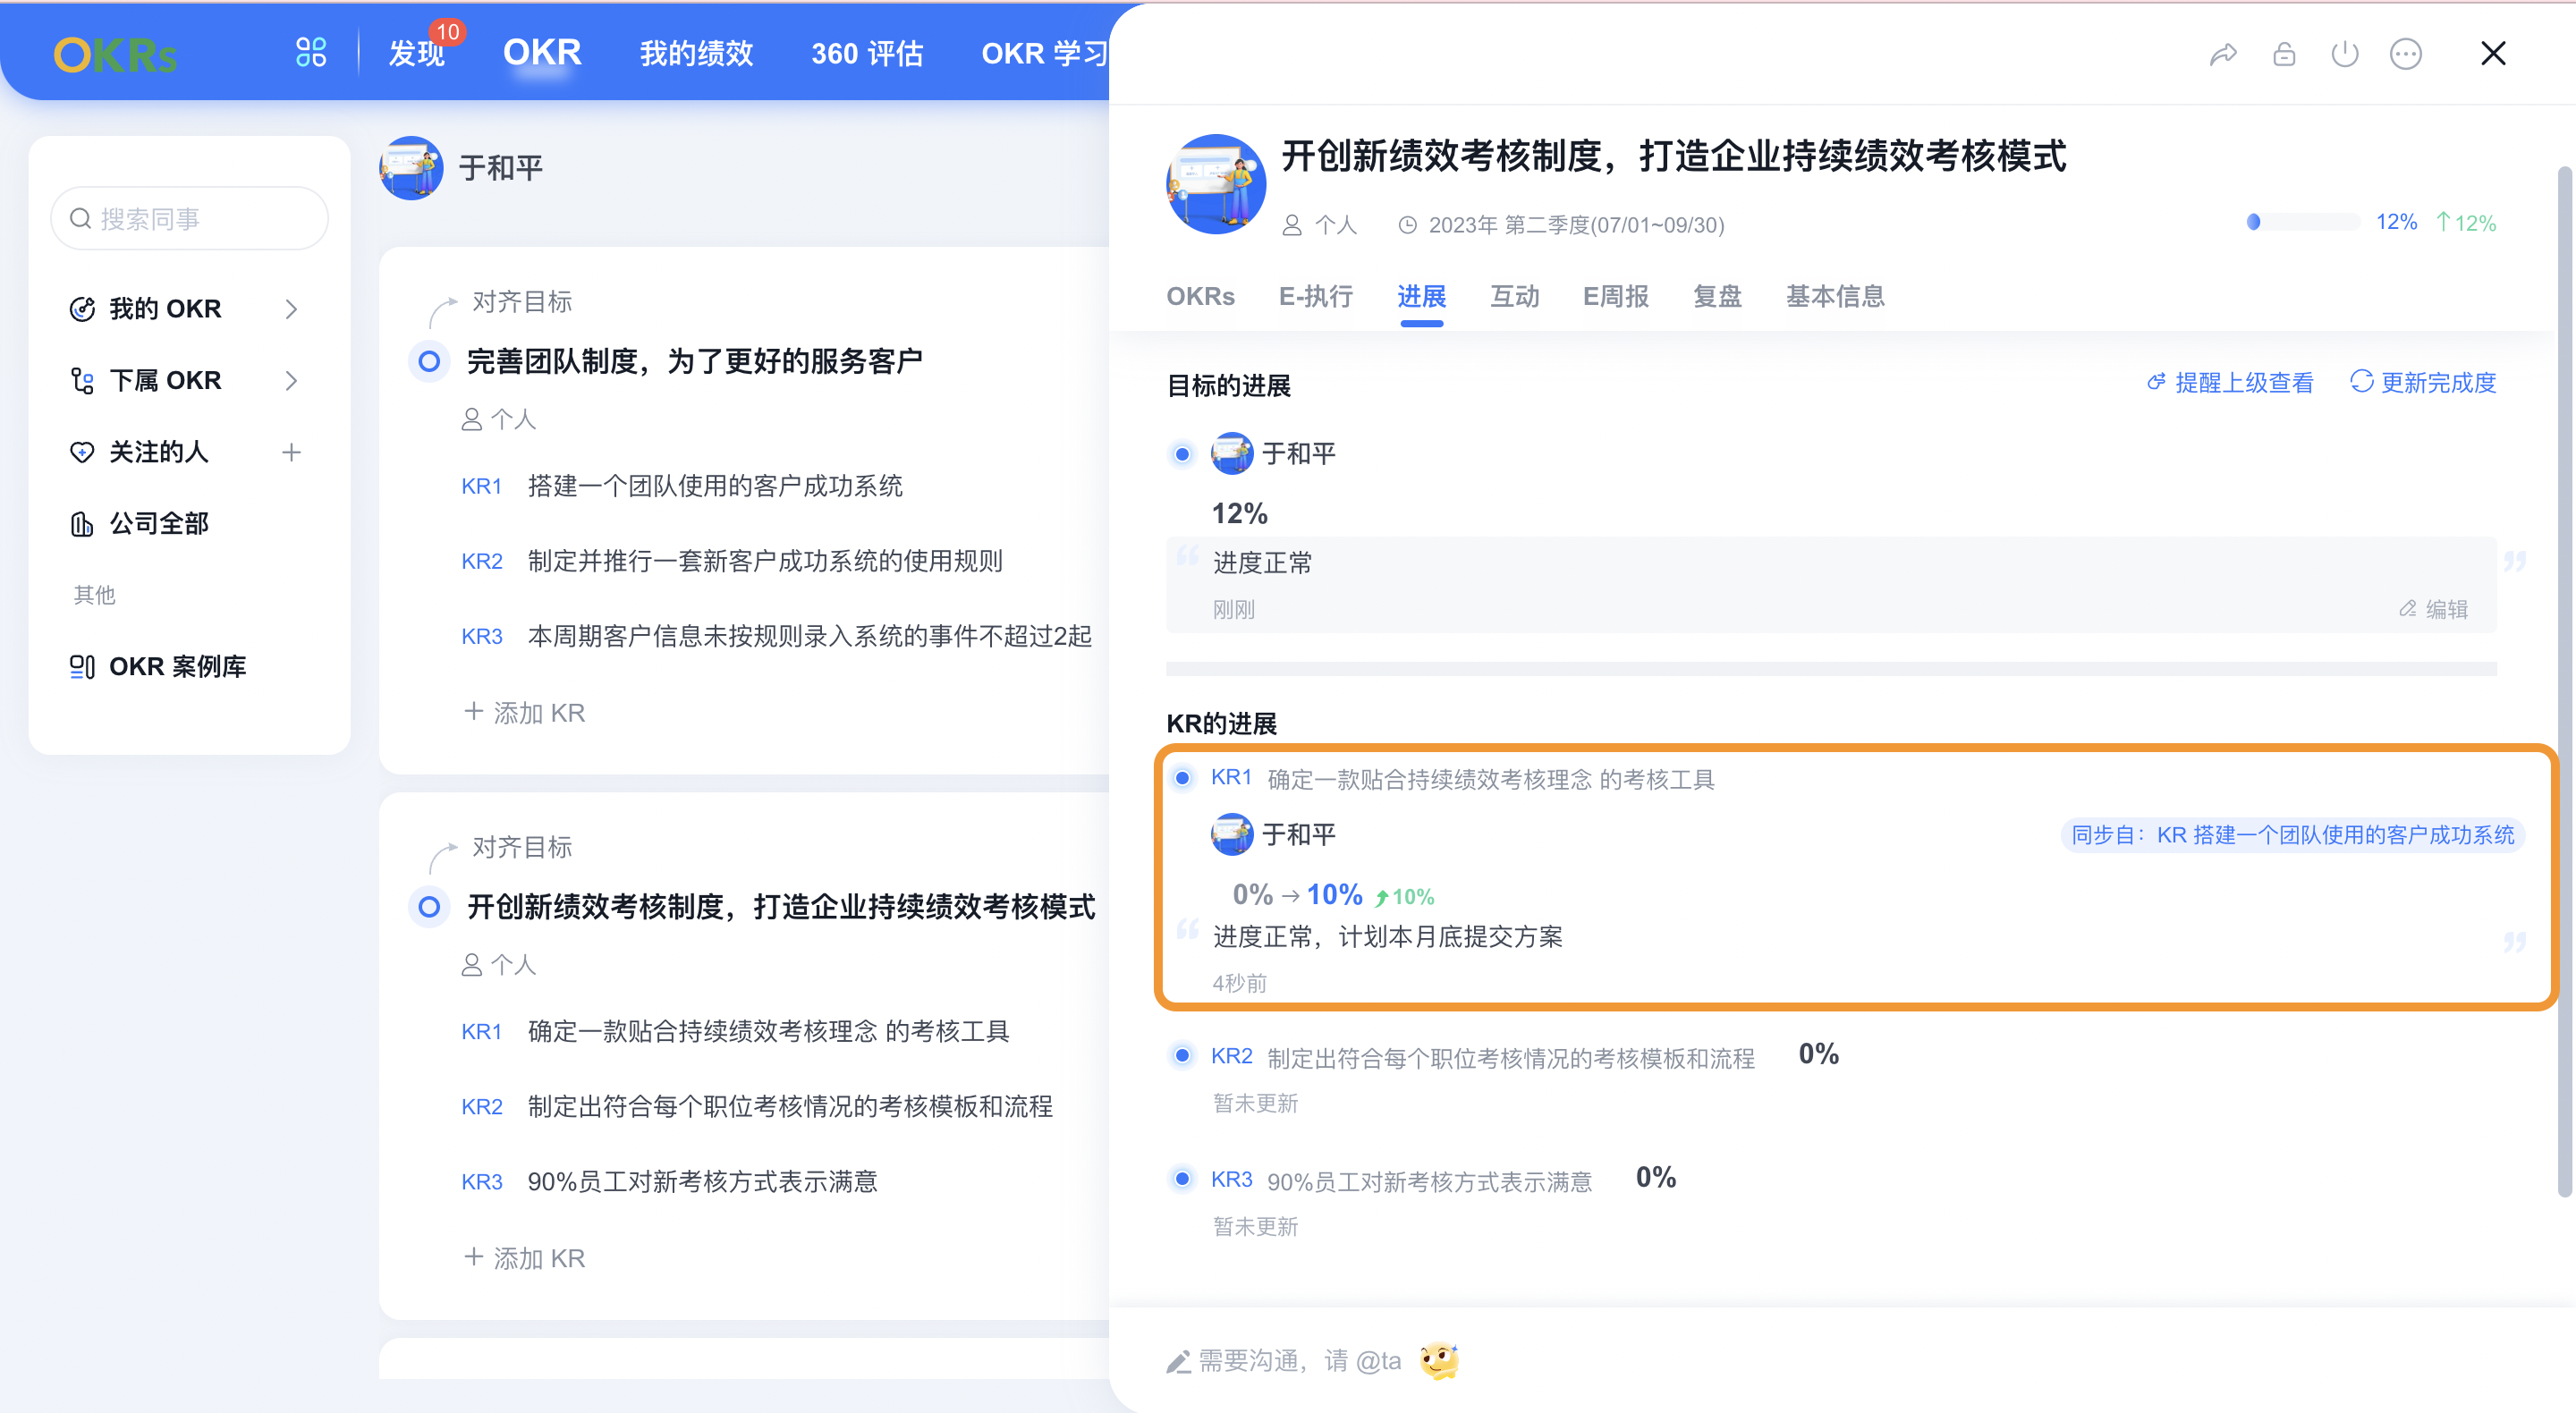
Task: Open the more options ellipsis icon
Action: point(2405,53)
